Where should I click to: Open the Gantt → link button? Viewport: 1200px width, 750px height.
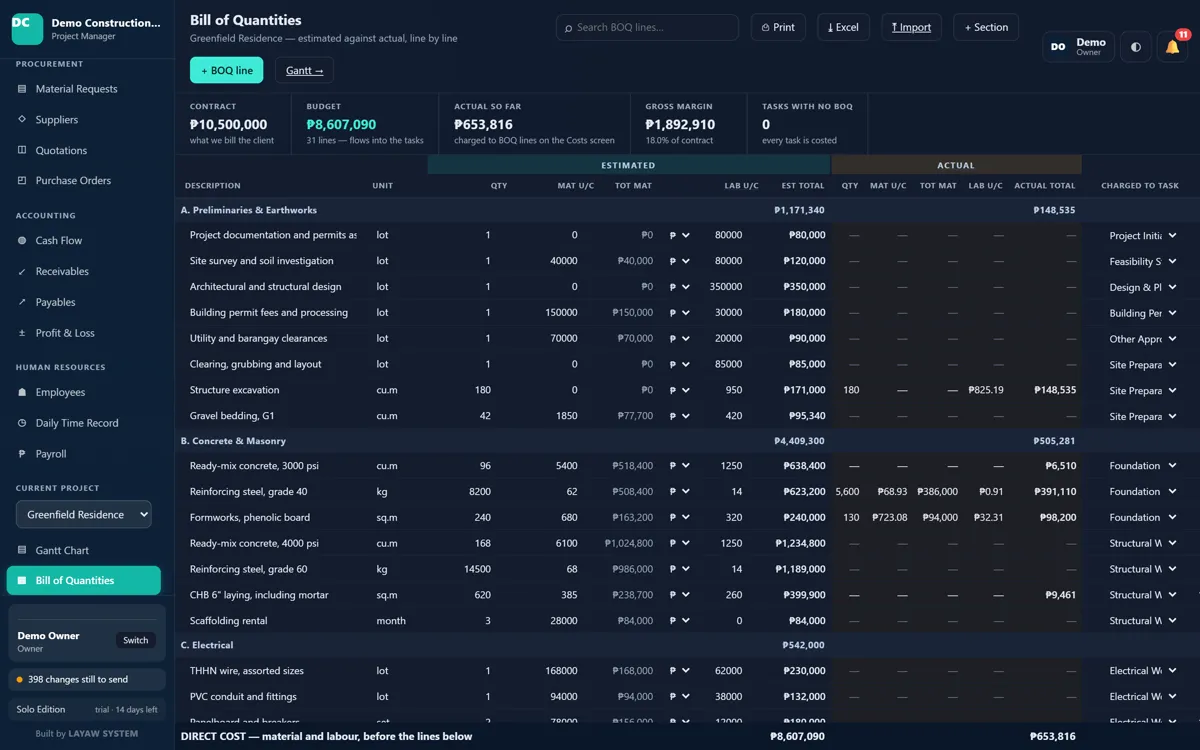coord(304,70)
